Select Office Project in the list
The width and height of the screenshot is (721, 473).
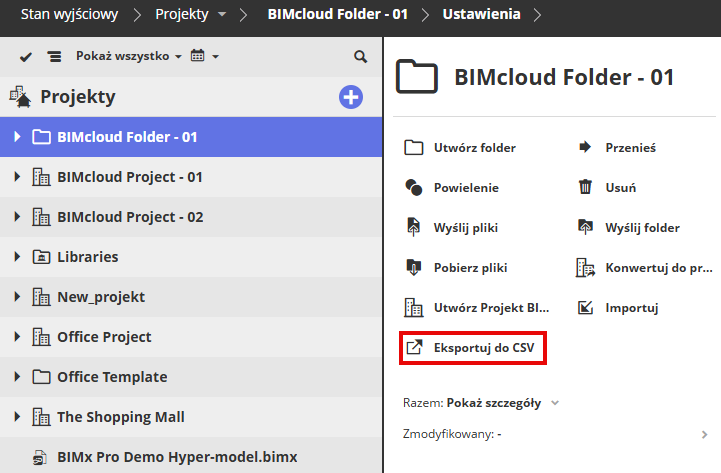(191, 337)
